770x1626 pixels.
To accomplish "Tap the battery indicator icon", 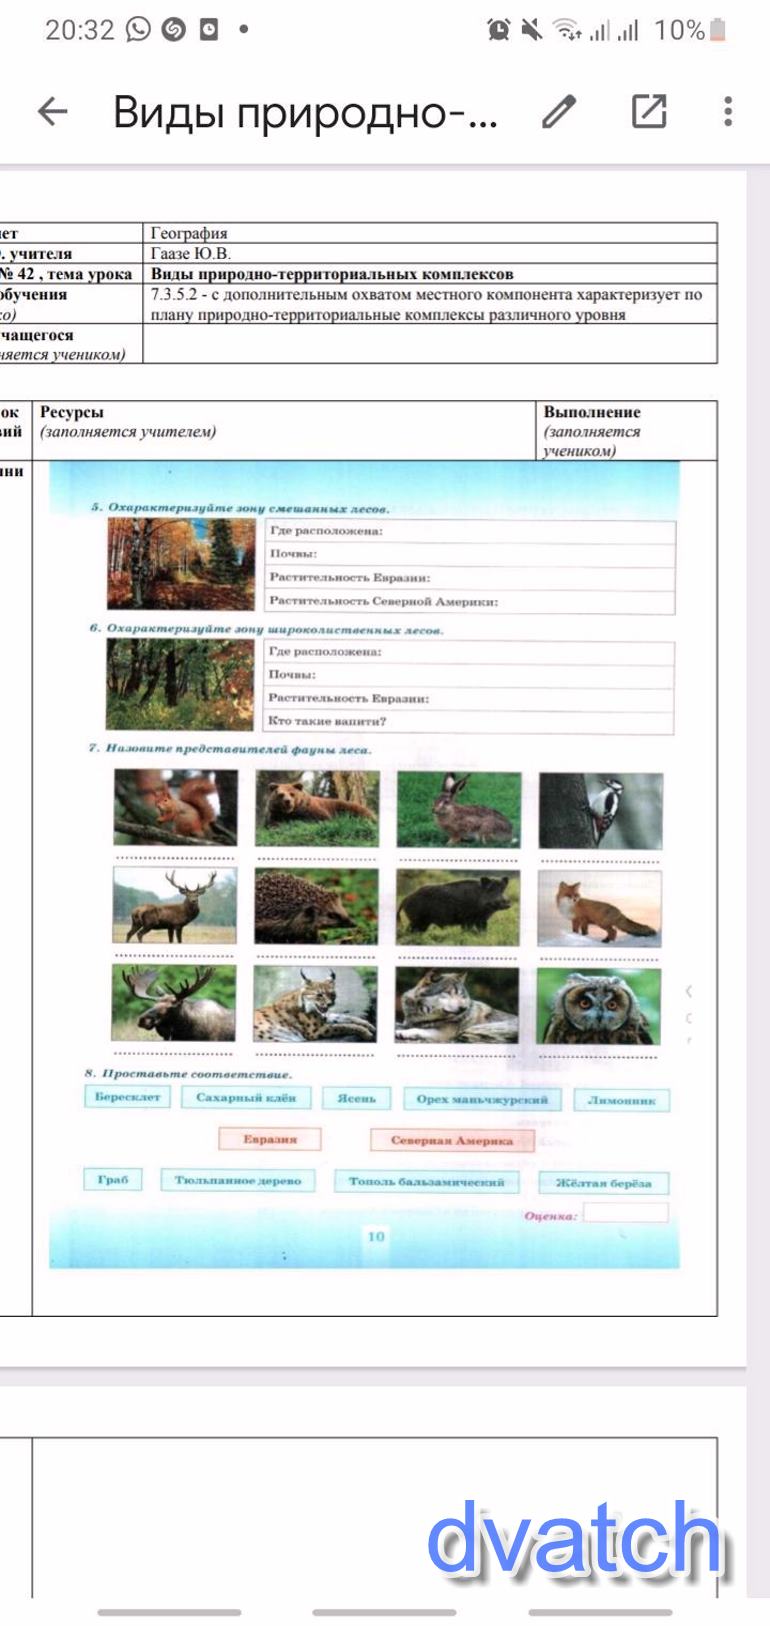I will click(x=717, y=30).
